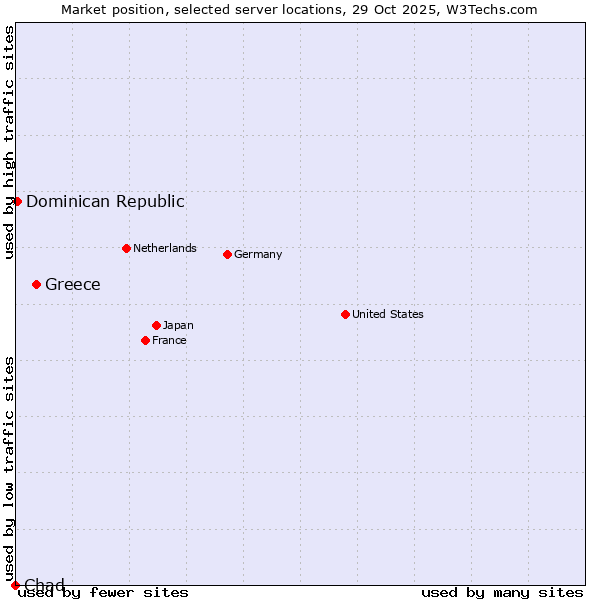Screen dimensions: 600x600
Task: Click the France red marker dot
Action: point(145,340)
